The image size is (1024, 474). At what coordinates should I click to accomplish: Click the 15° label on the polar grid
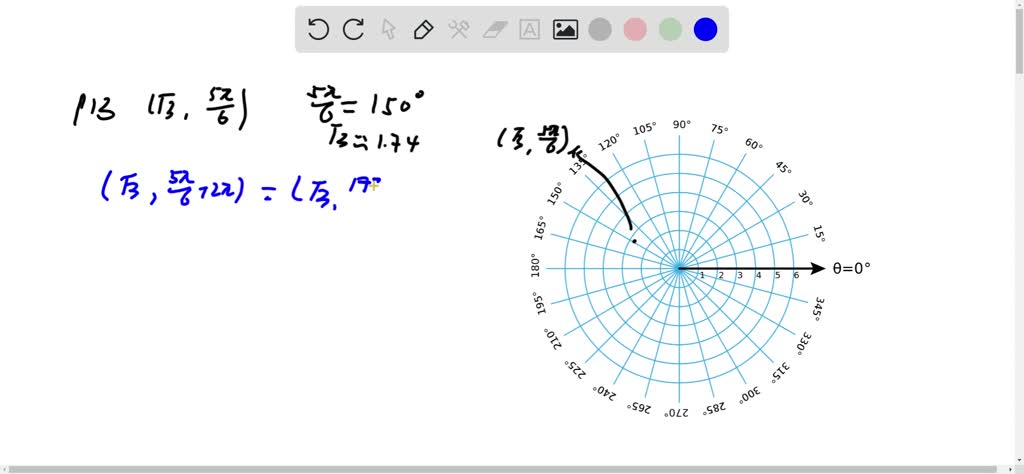coord(819,234)
